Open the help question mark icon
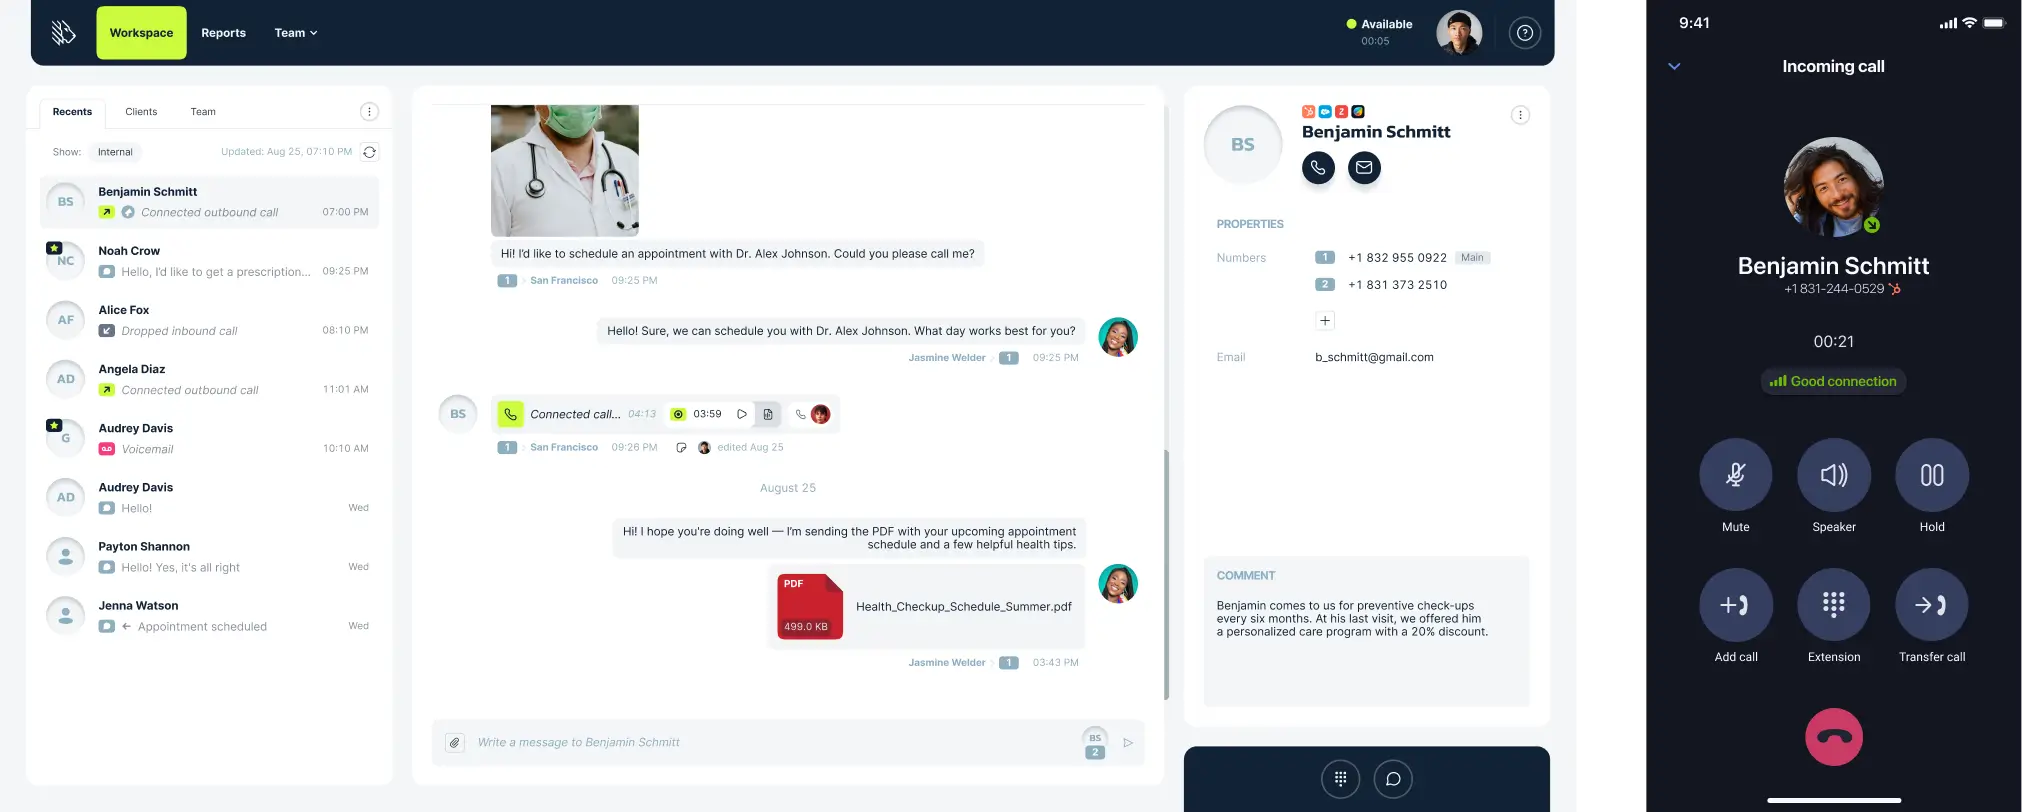2022x812 pixels. coord(1524,33)
